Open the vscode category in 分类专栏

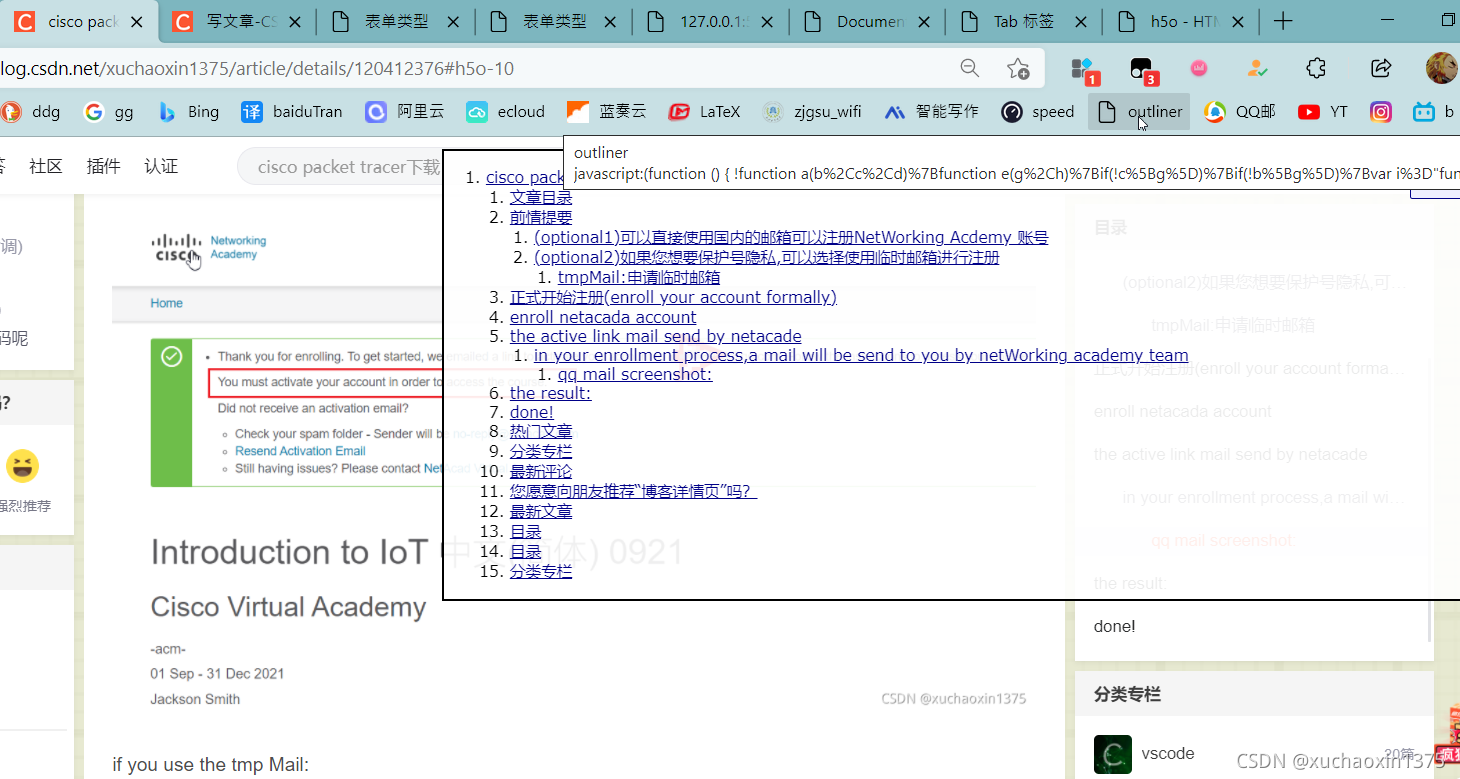1168,753
